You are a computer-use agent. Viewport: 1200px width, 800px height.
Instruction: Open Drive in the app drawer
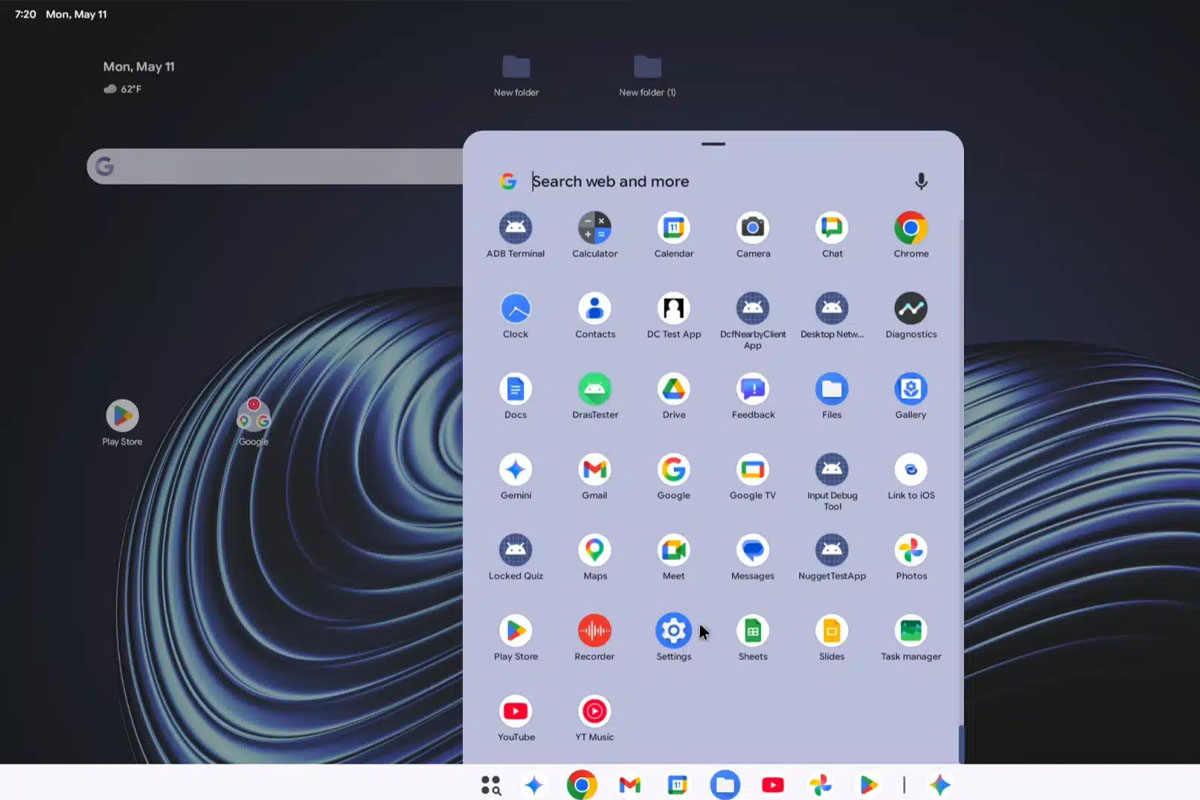tap(673, 389)
